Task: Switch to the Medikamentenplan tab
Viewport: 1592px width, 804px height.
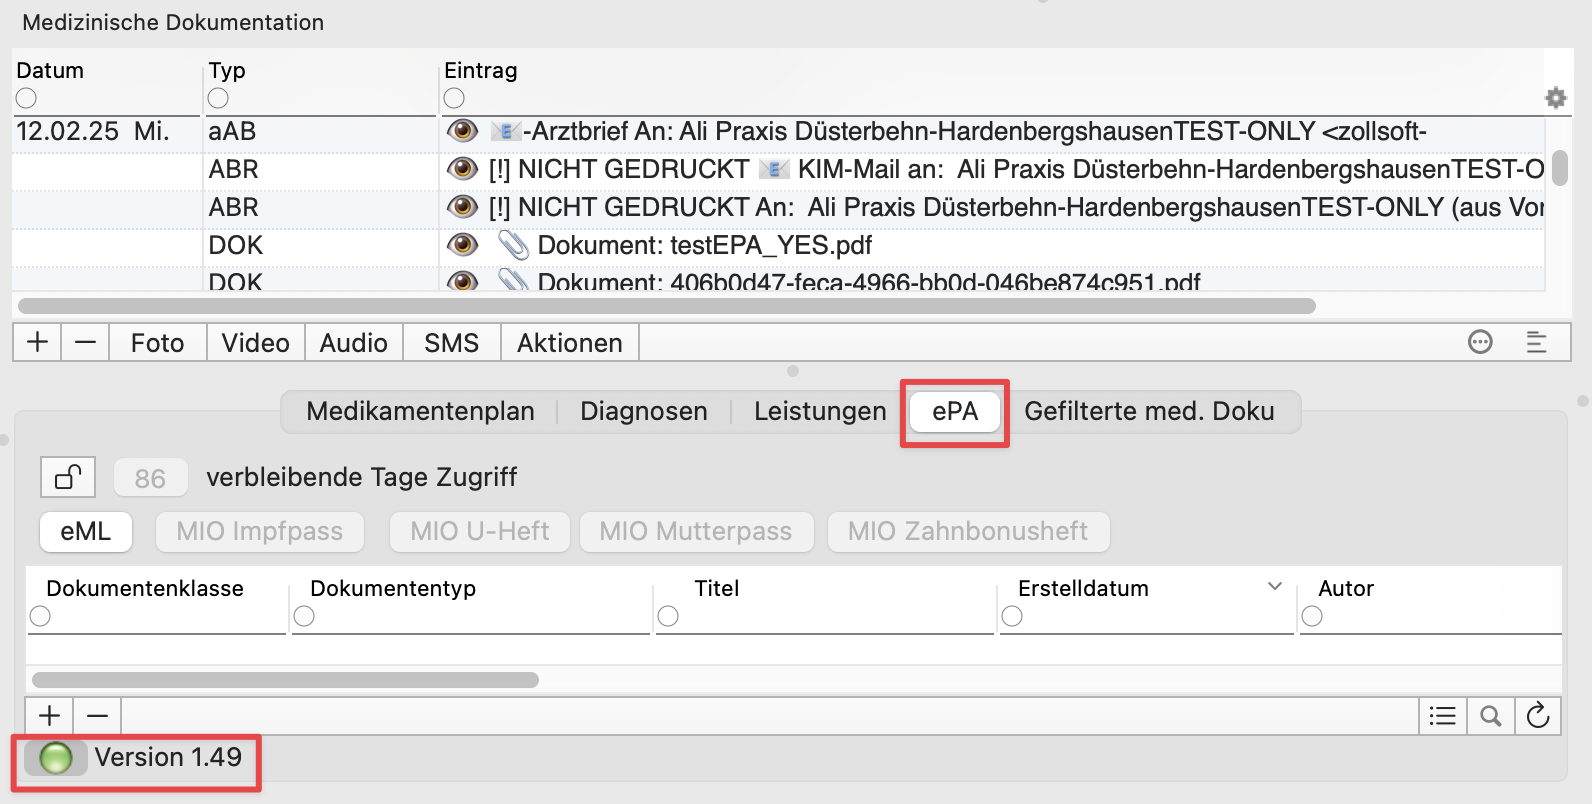Action: (x=420, y=411)
